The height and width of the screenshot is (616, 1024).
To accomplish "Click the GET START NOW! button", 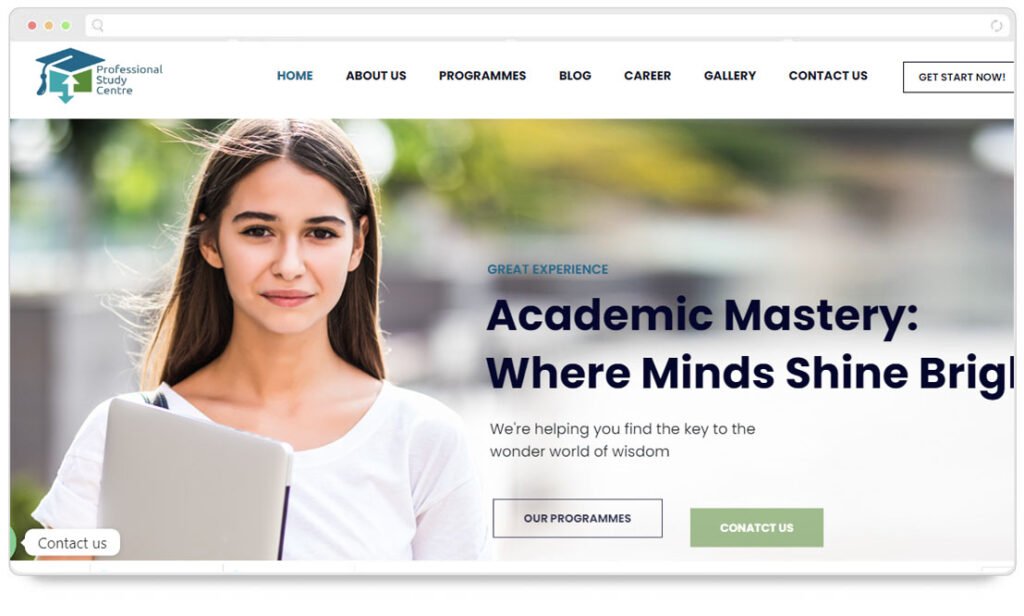I will pyautogui.click(x=959, y=77).
